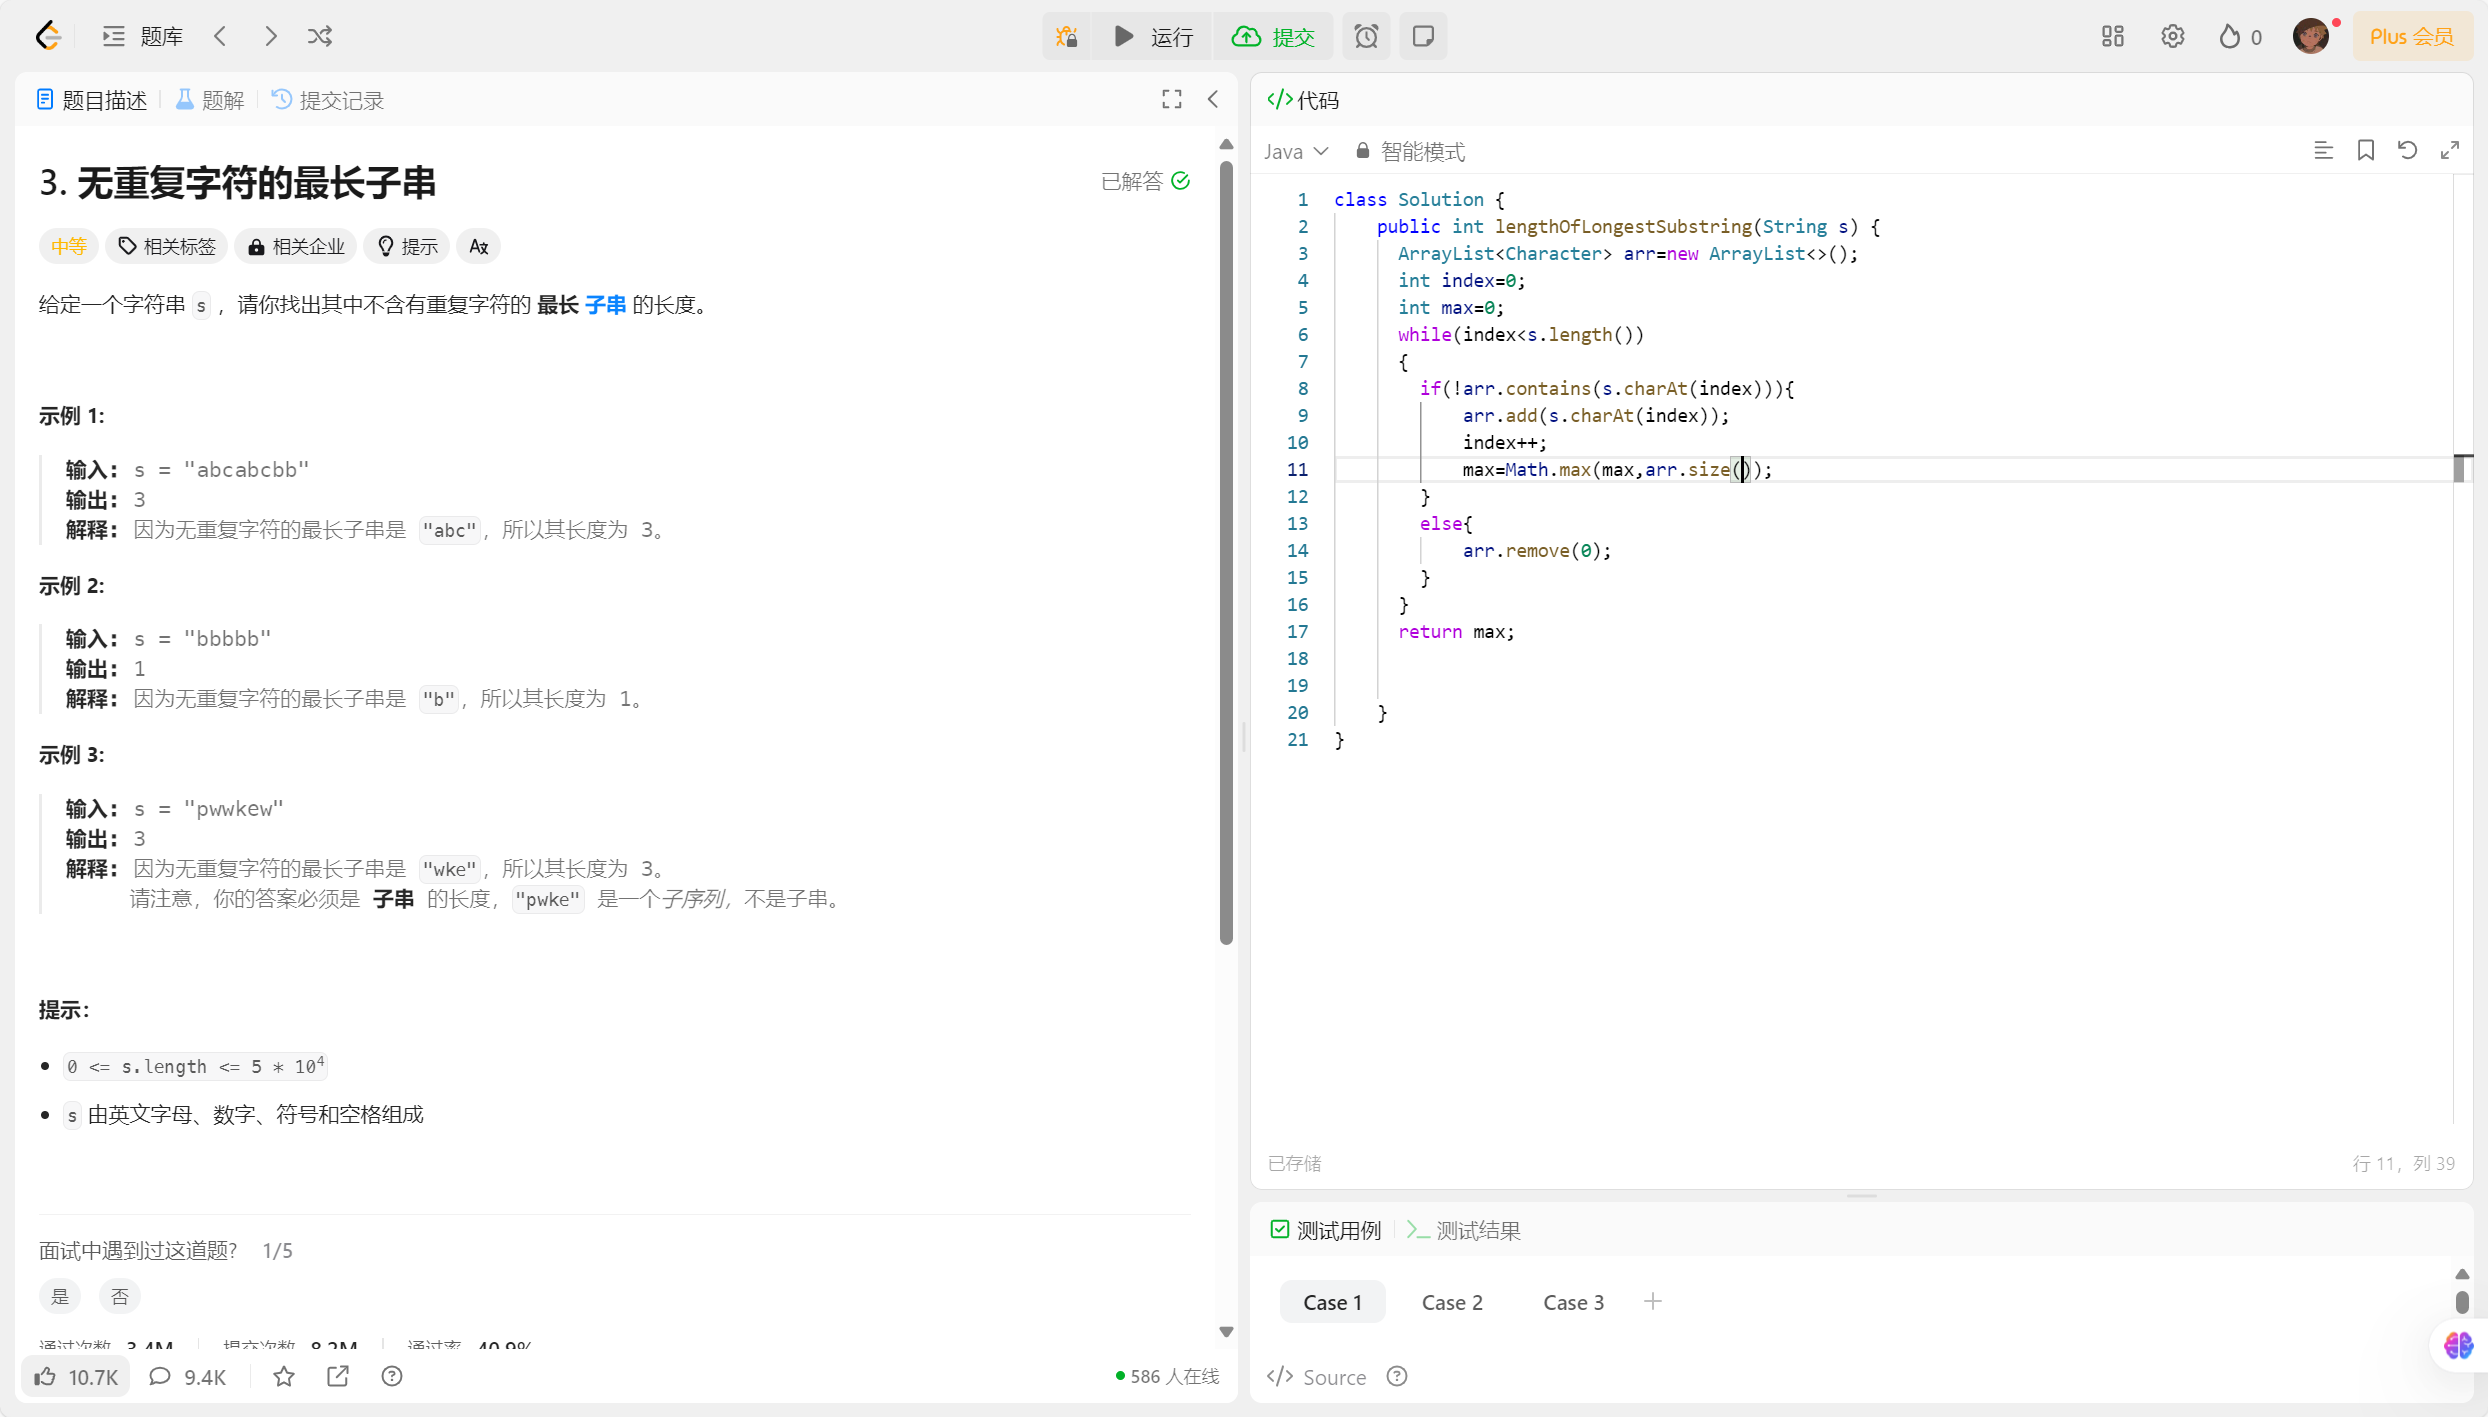2488x1417 pixels.
Task: Click the bookmark icon in code editor
Action: tap(2365, 151)
